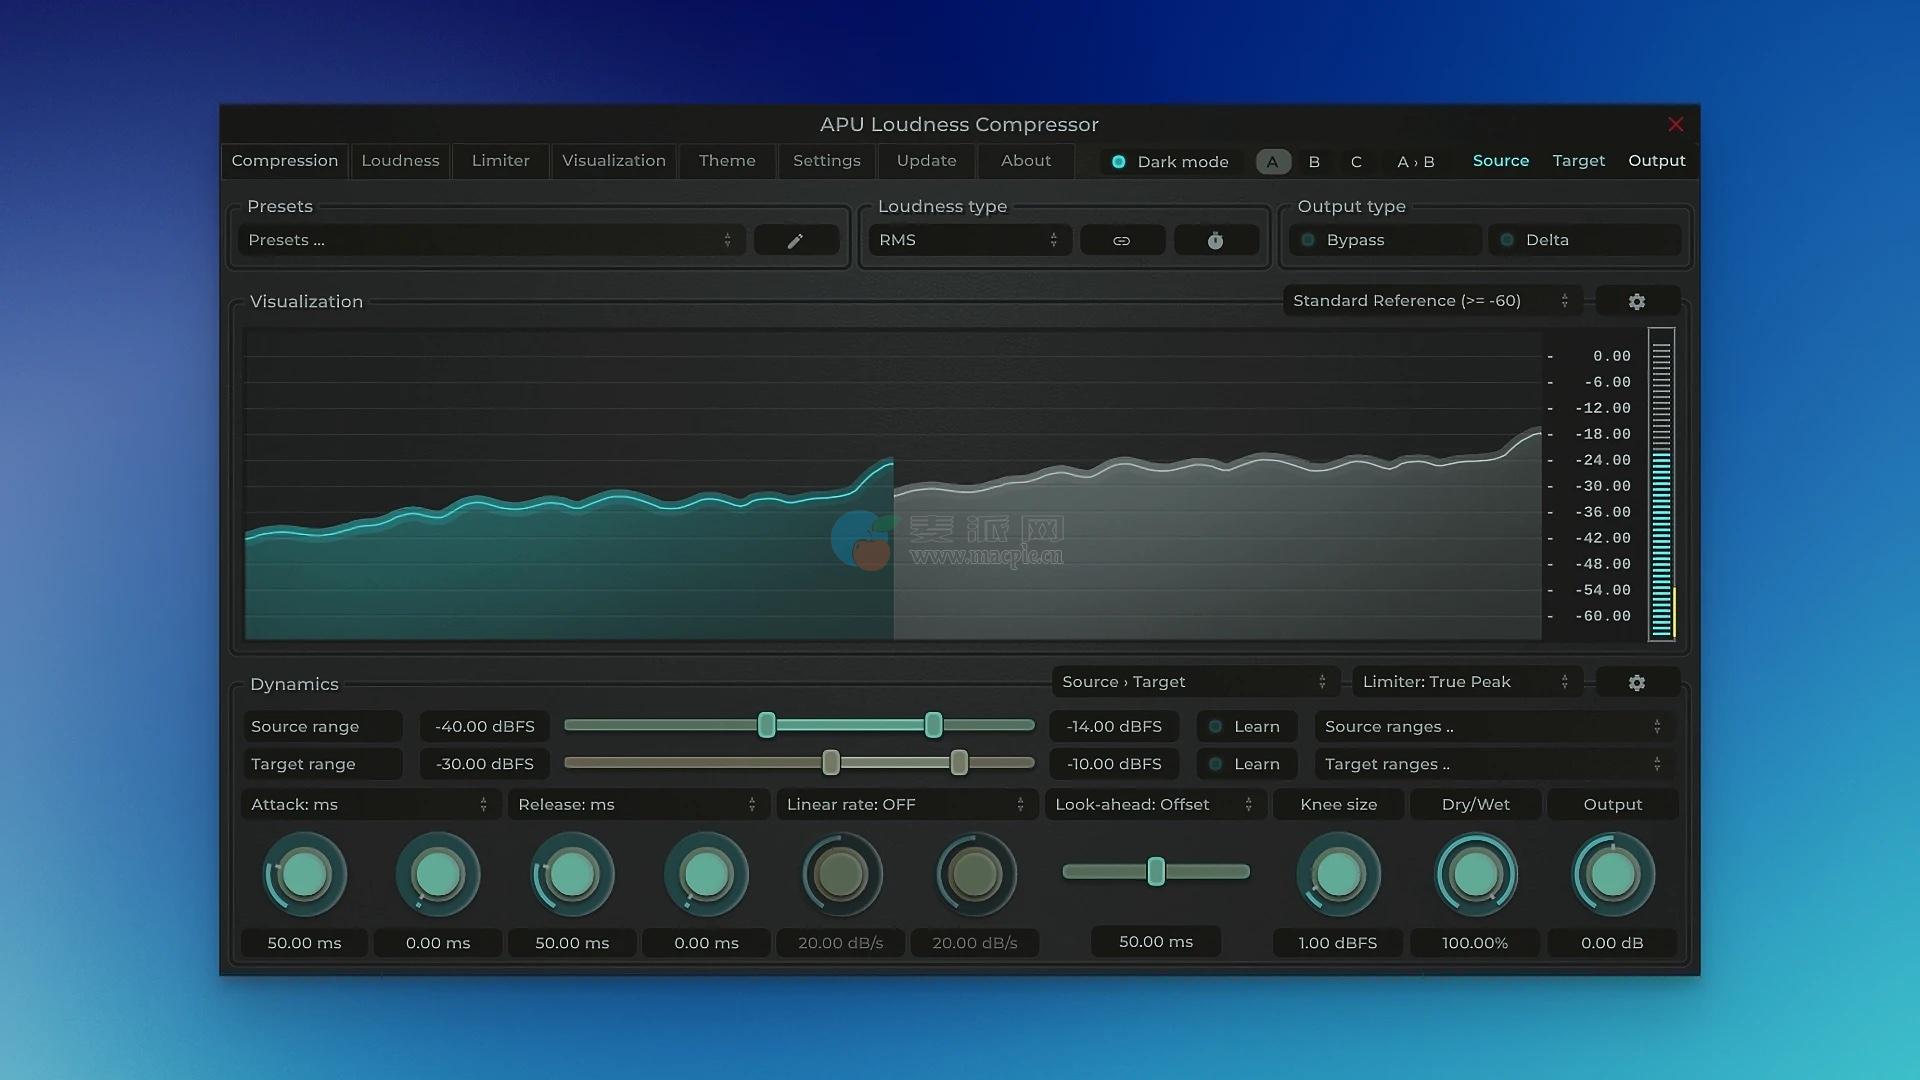Screen dimensions: 1920x1080
Task: Switch to the Loudness tab
Action: [x=400, y=161]
